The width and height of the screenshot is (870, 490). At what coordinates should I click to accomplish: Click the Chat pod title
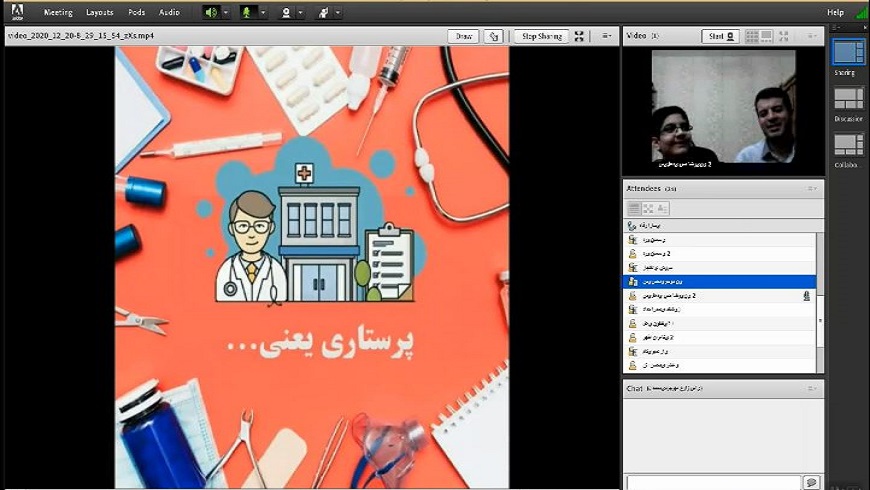pos(634,388)
